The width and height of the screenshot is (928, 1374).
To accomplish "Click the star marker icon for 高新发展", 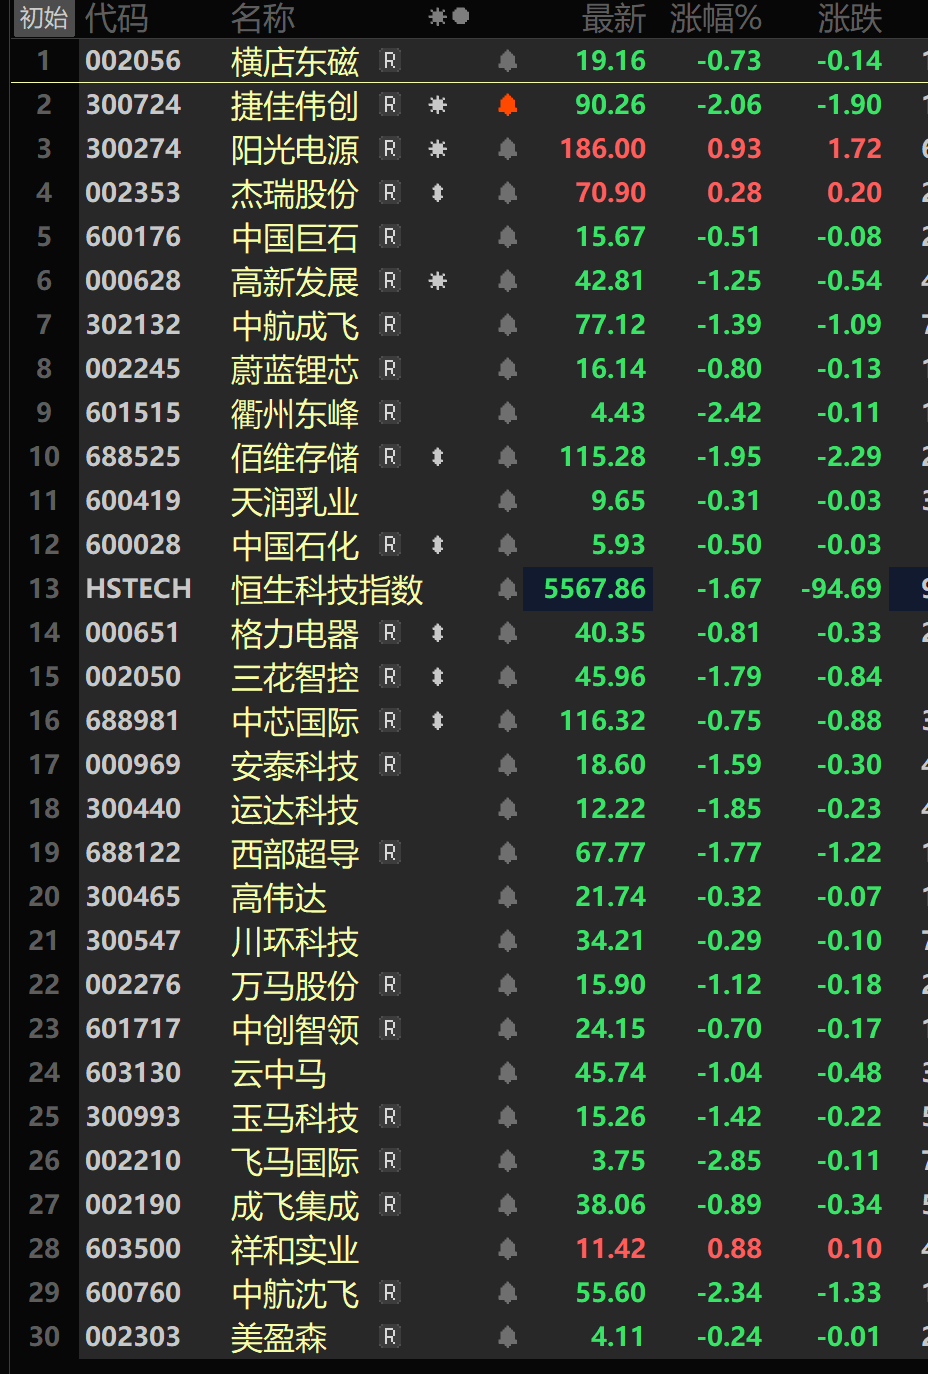I will pyautogui.click(x=438, y=281).
